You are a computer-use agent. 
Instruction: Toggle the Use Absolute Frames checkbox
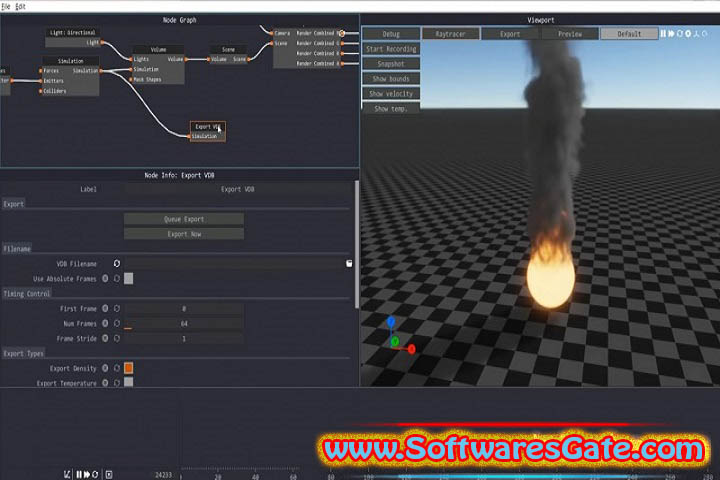tap(129, 278)
